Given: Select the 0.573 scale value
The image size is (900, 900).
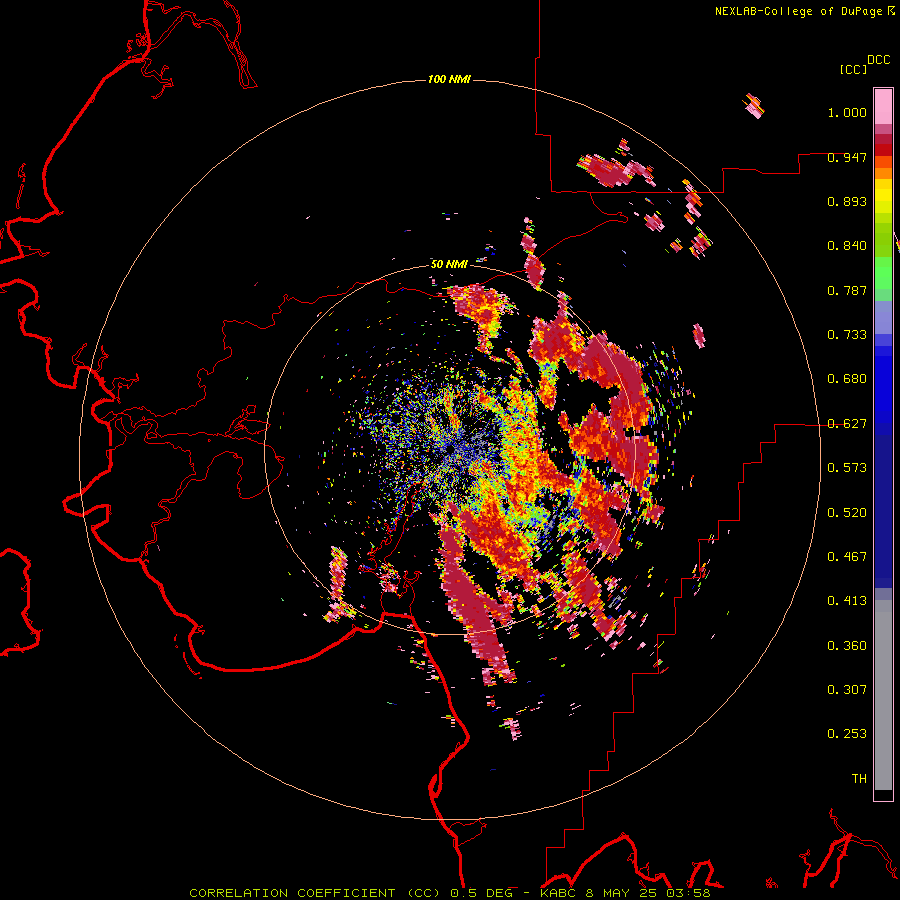Looking at the screenshot, I should pos(847,468).
